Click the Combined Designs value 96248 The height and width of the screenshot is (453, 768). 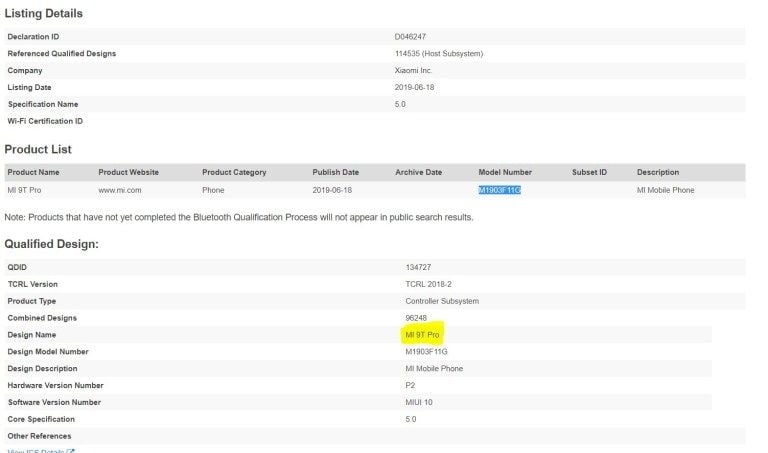click(x=416, y=318)
